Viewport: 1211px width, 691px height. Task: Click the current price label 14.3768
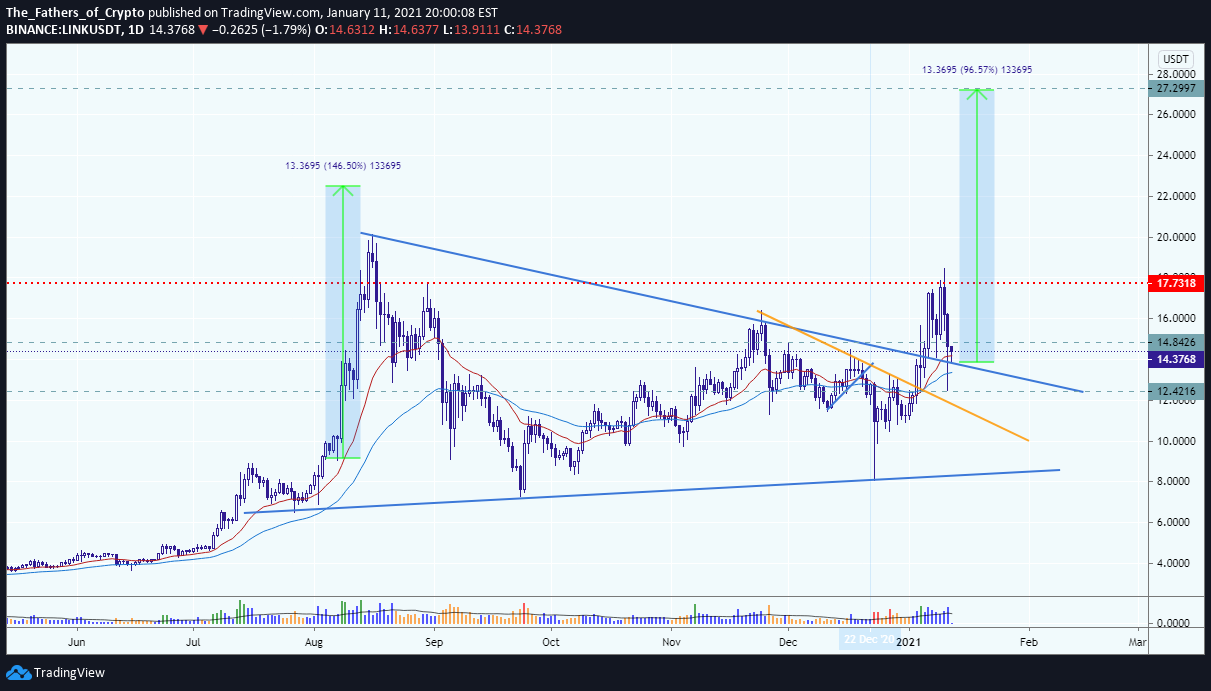pos(1175,358)
